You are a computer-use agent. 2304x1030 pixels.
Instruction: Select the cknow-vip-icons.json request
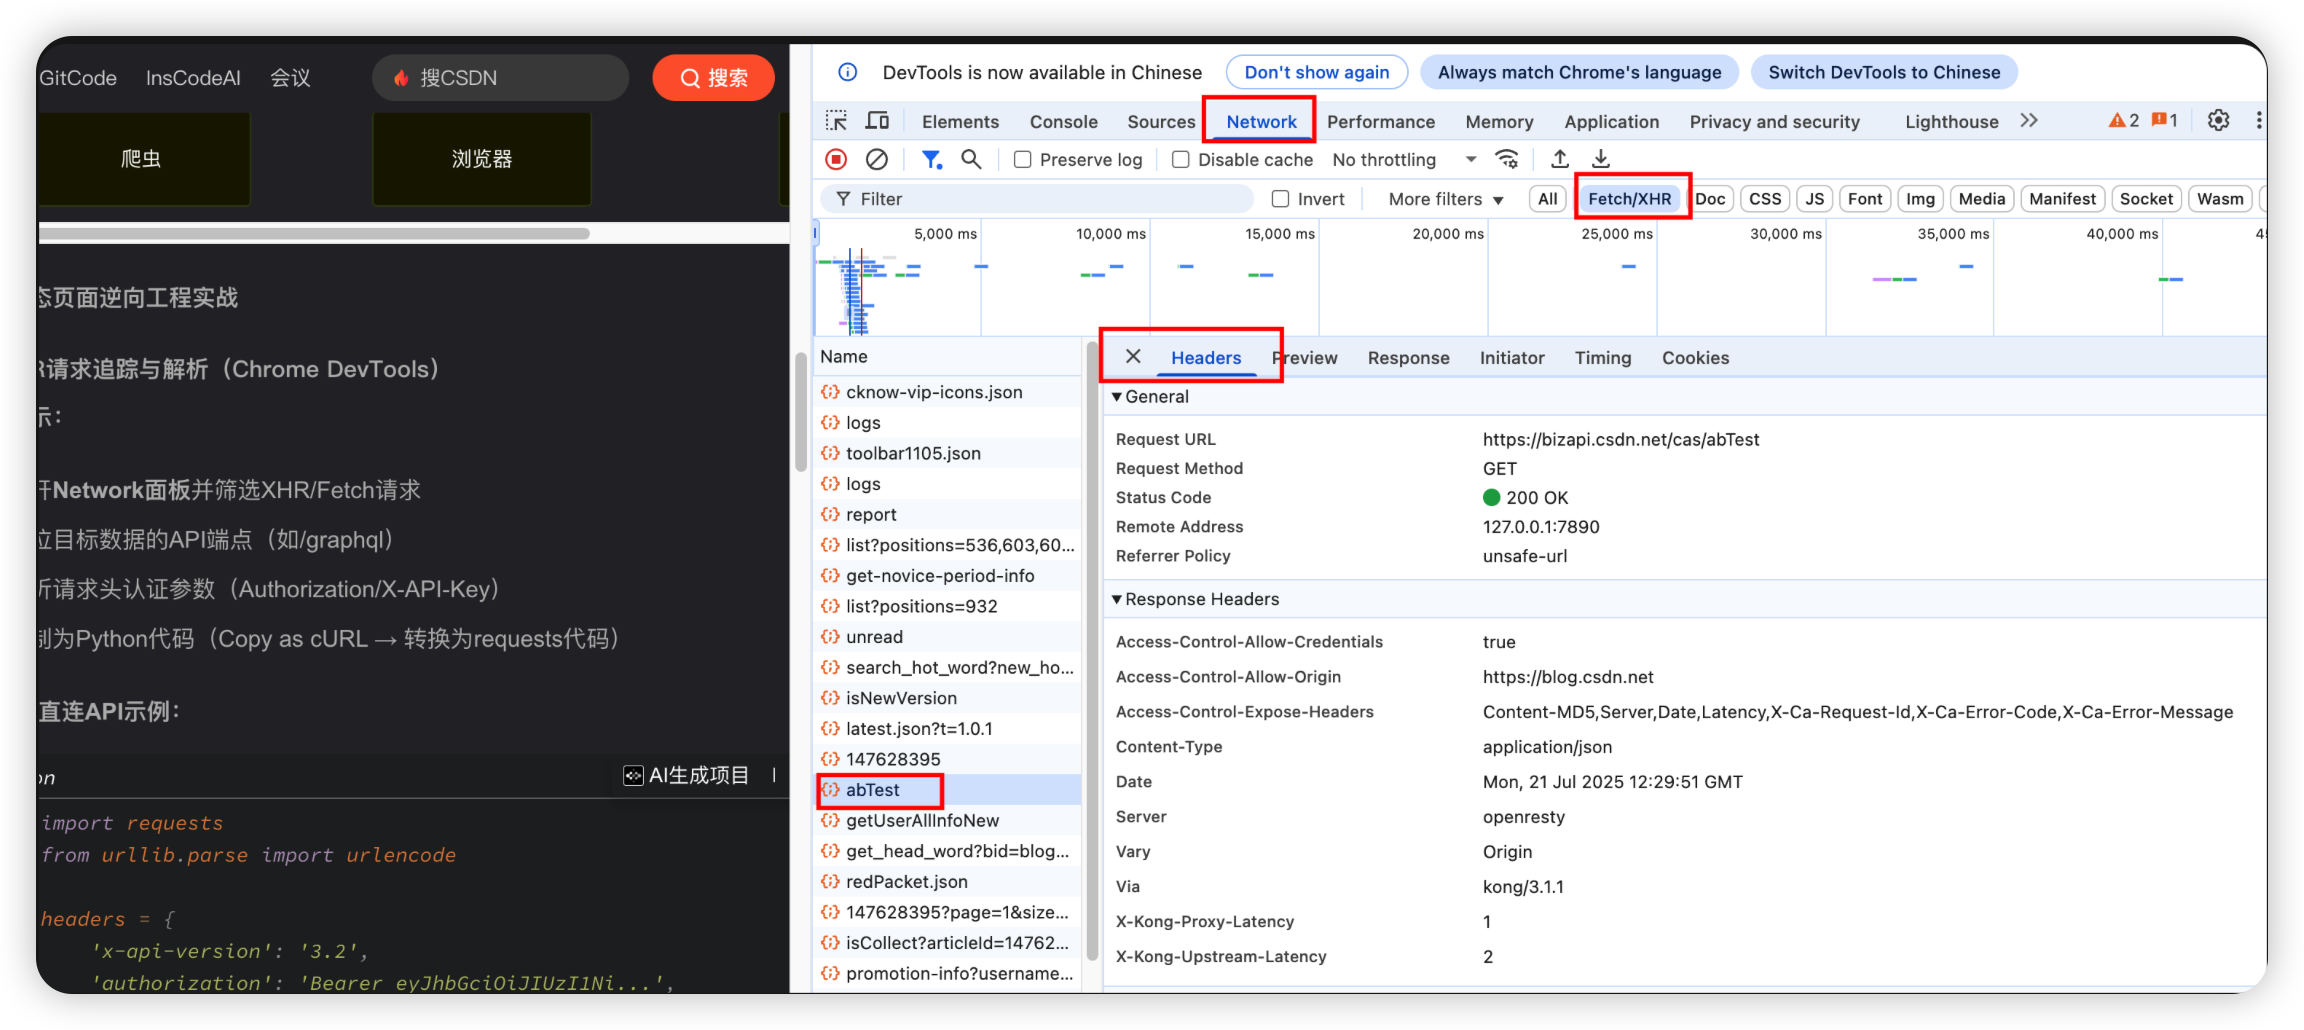(948, 392)
